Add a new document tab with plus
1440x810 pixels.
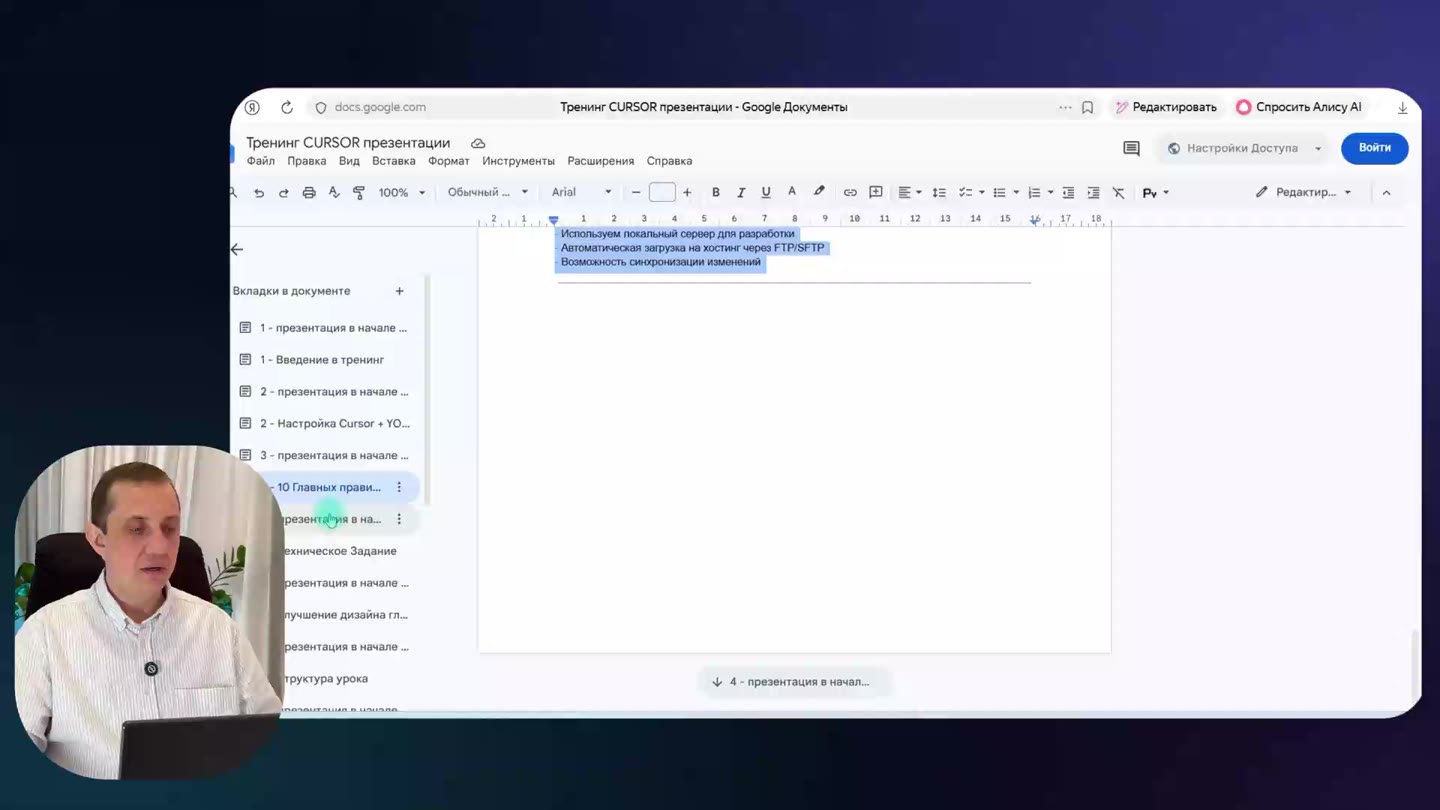(399, 291)
